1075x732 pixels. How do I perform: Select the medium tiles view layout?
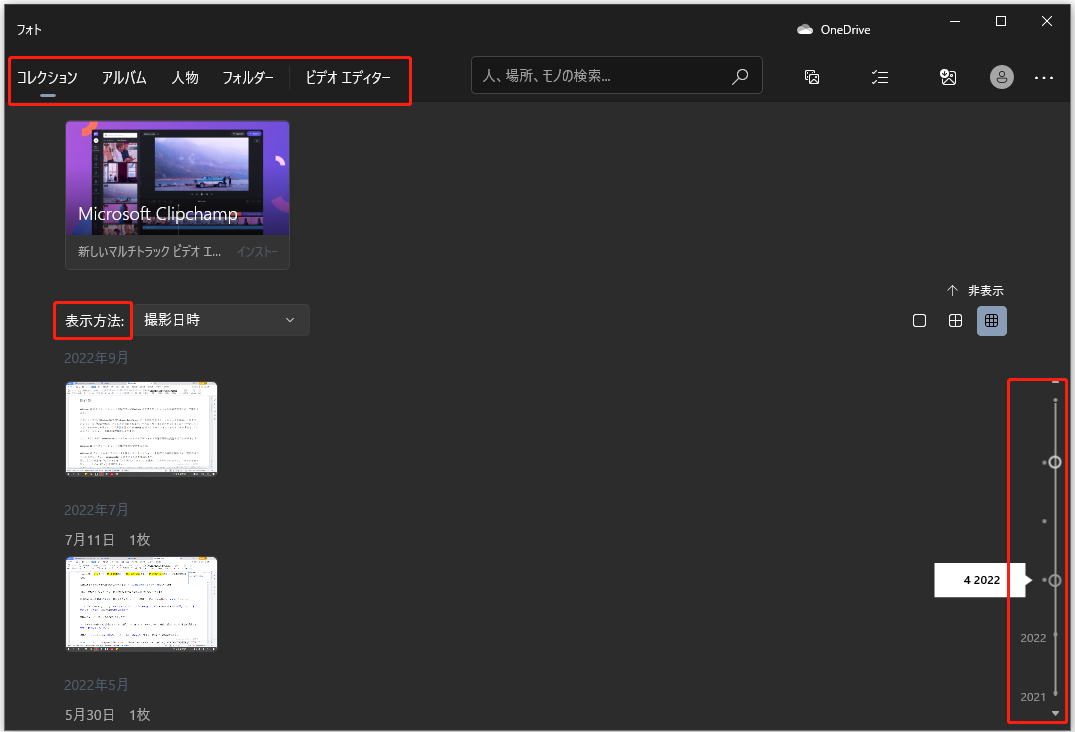955,320
